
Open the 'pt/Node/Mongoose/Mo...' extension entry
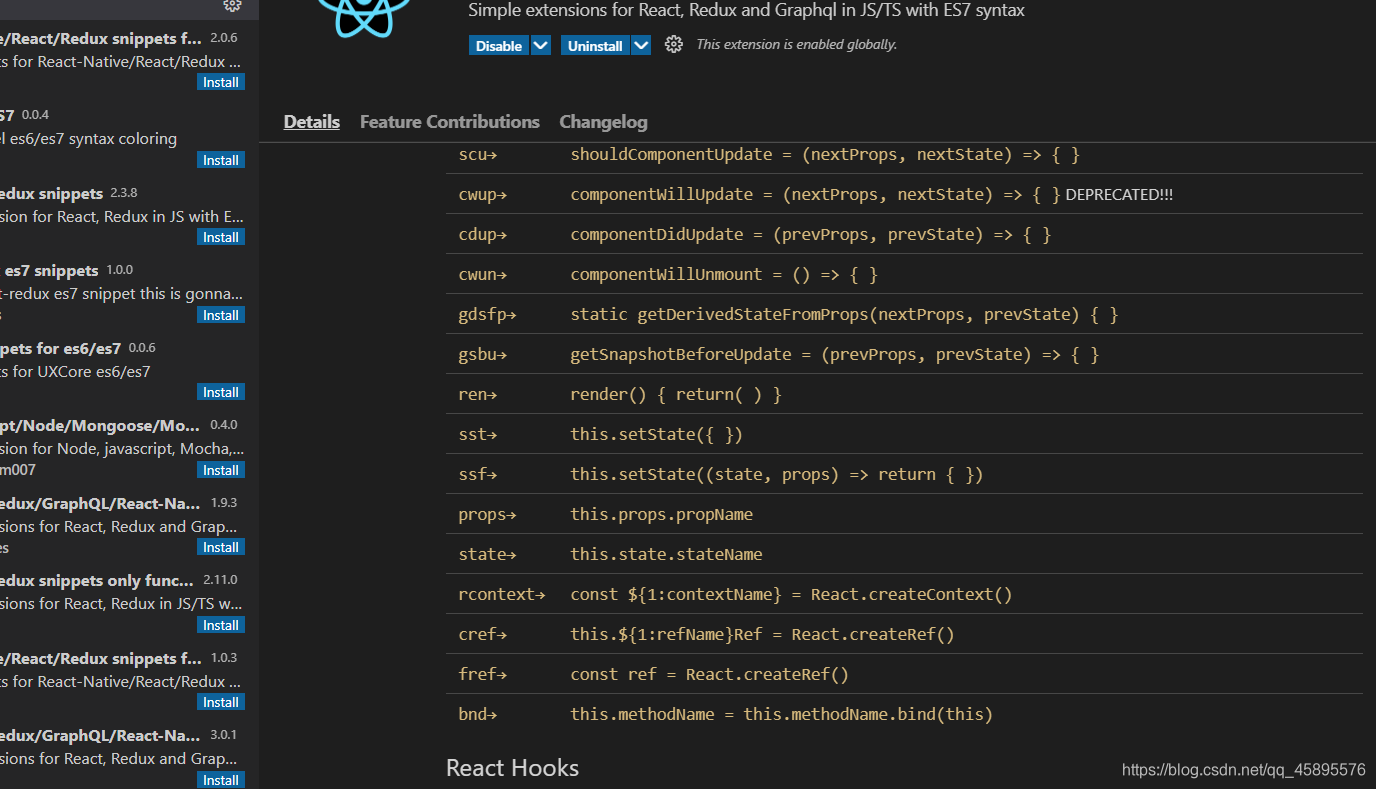[x=129, y=448]
